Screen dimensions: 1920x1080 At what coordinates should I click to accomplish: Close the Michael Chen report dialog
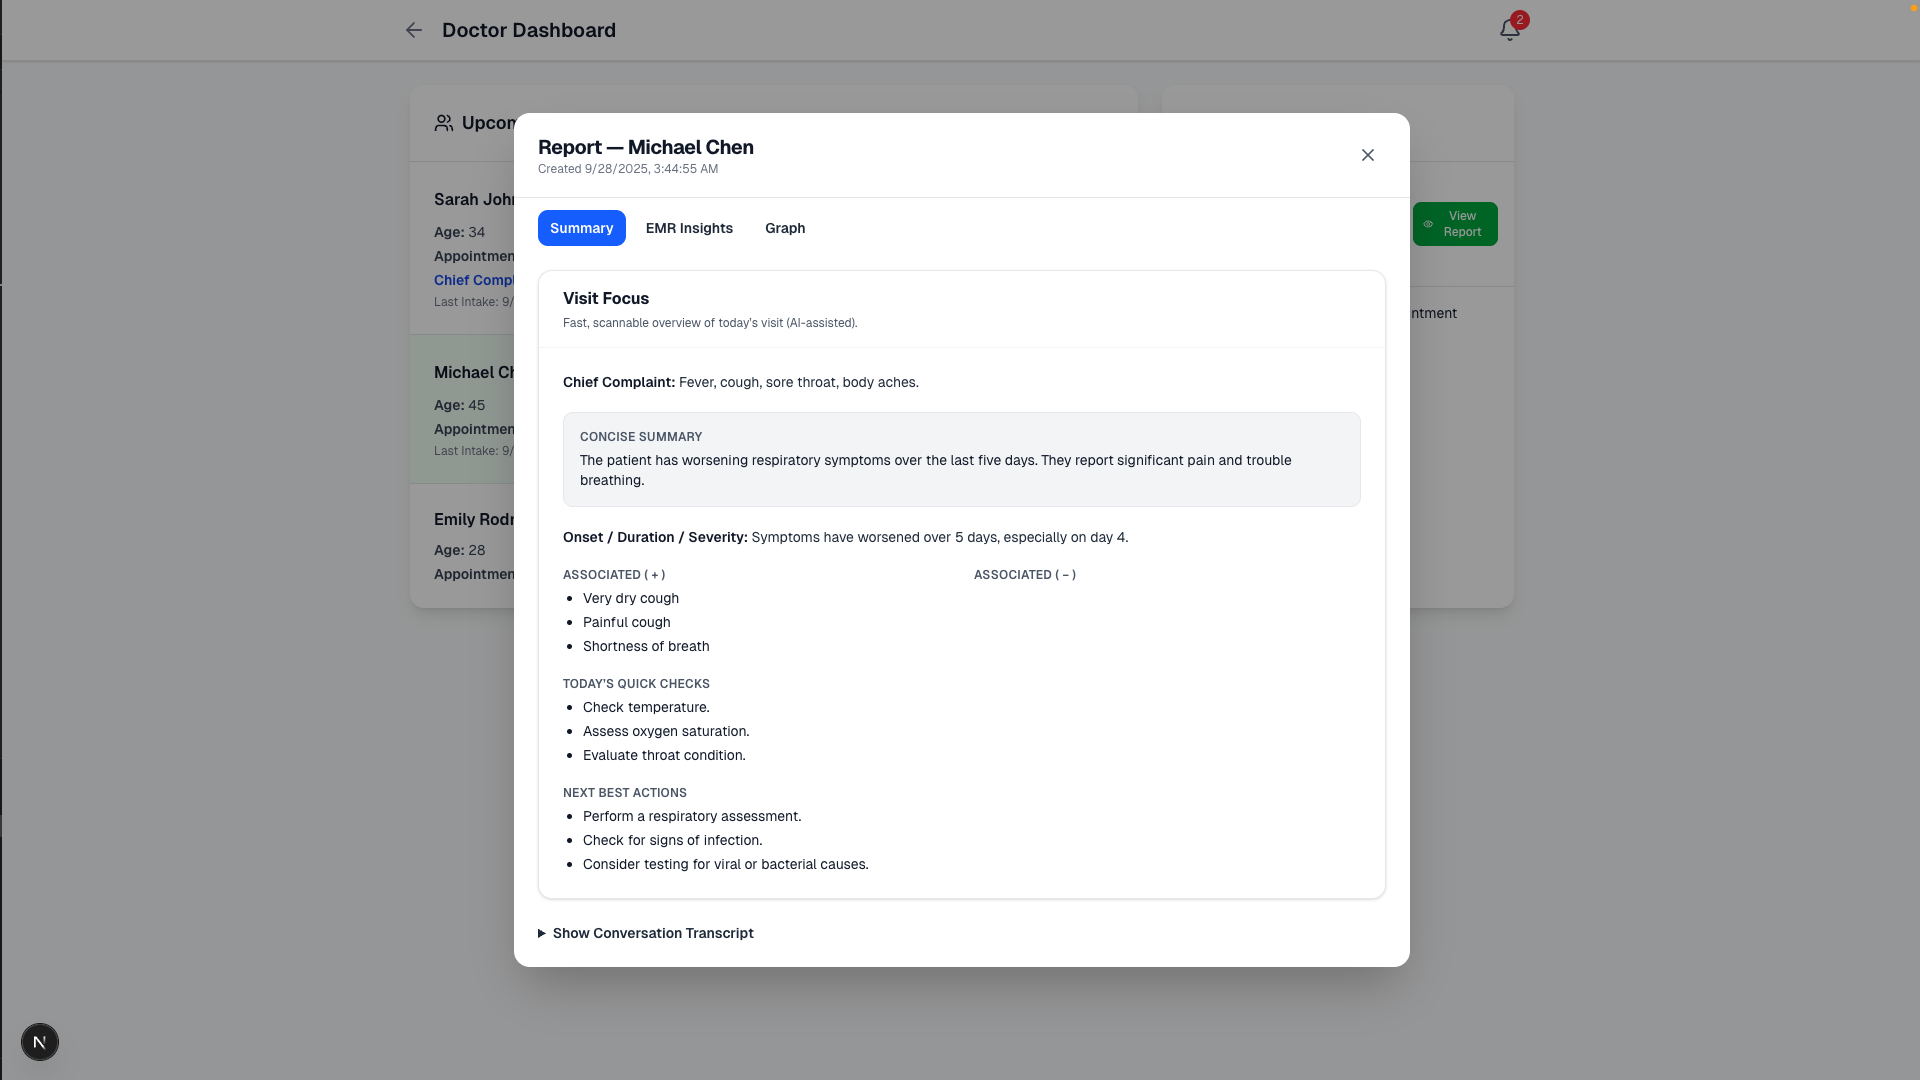pyautogui.click(x=1367, y=155)
